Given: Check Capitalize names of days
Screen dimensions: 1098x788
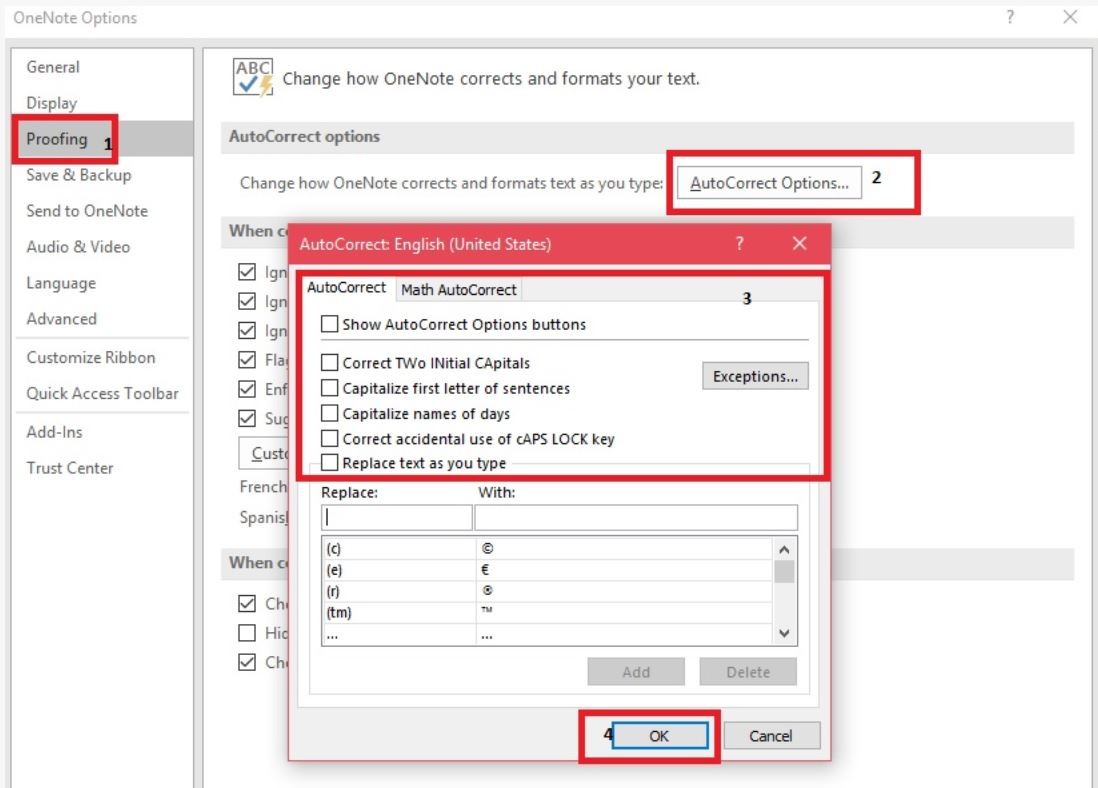Looking at the screenshot, I should 329,413.
